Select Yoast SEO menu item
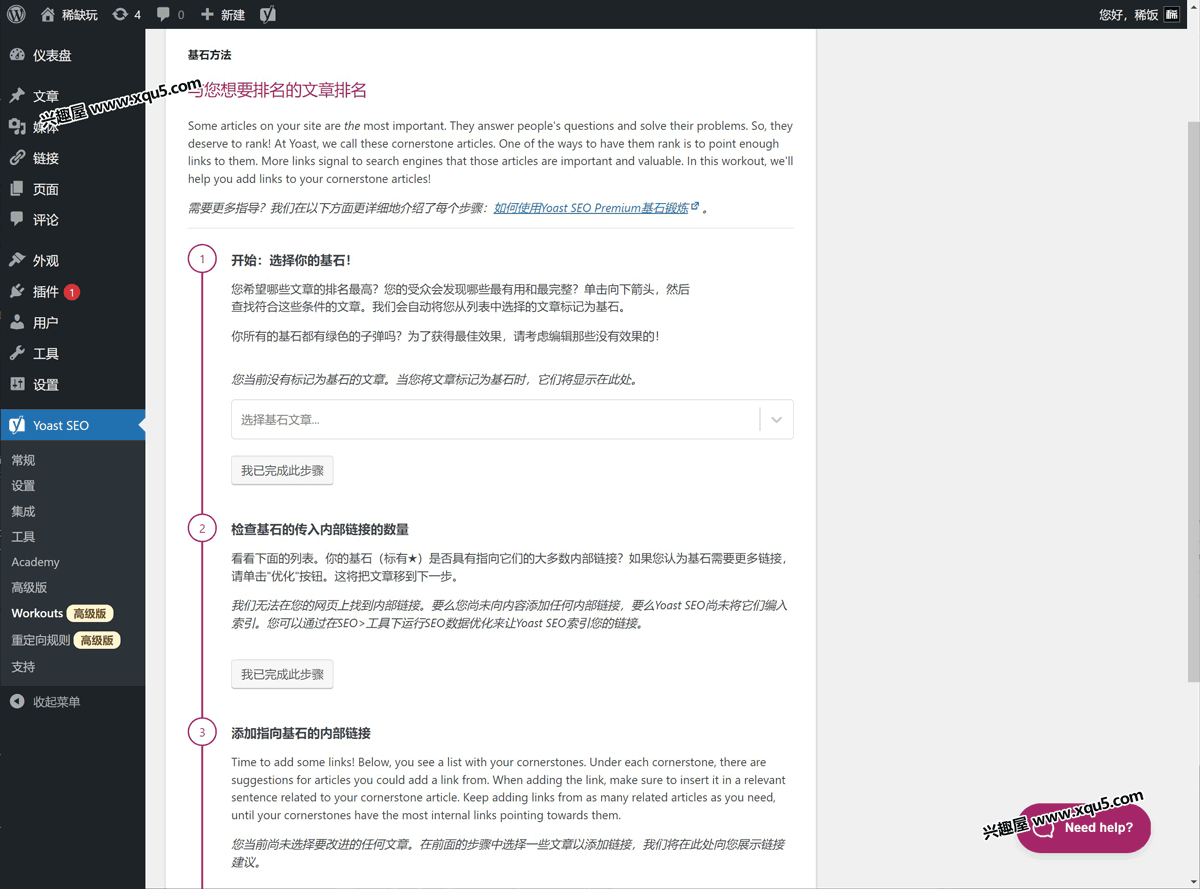Viewport: 1200px width, 889px height. (x=72, y=425)
